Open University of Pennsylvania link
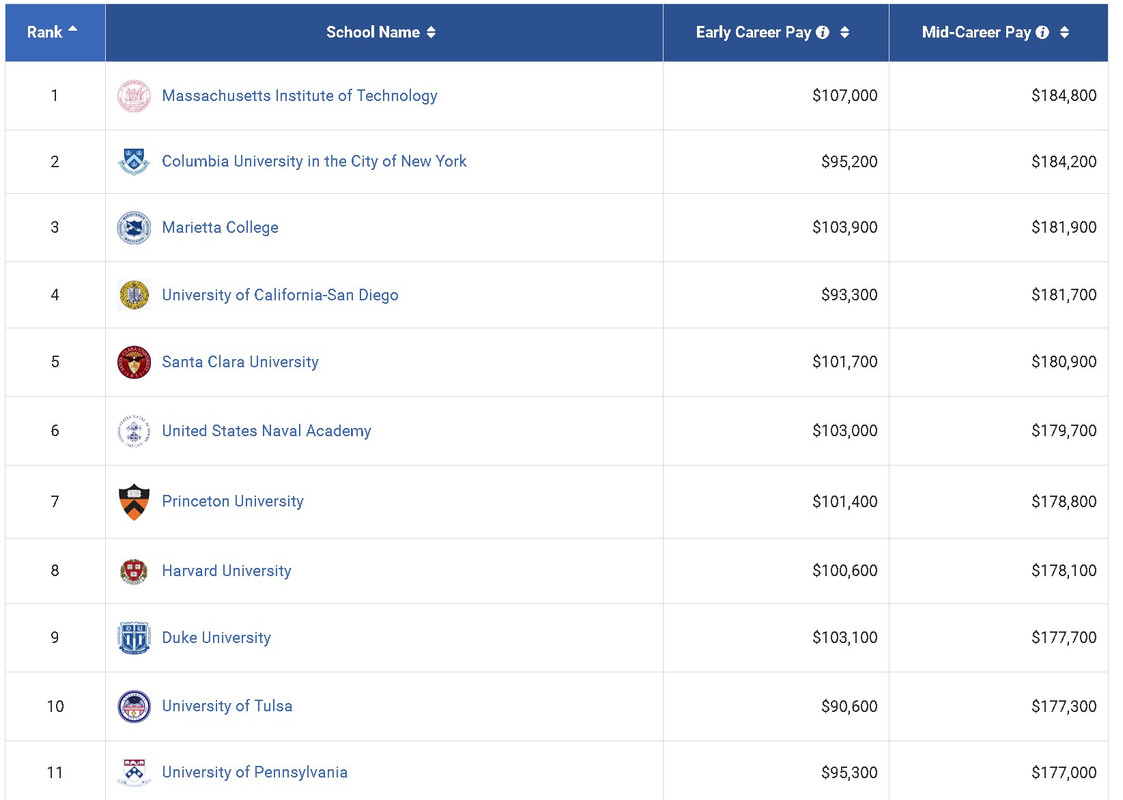Screen dimensions: 1123x800 click(x=254, y=772)
